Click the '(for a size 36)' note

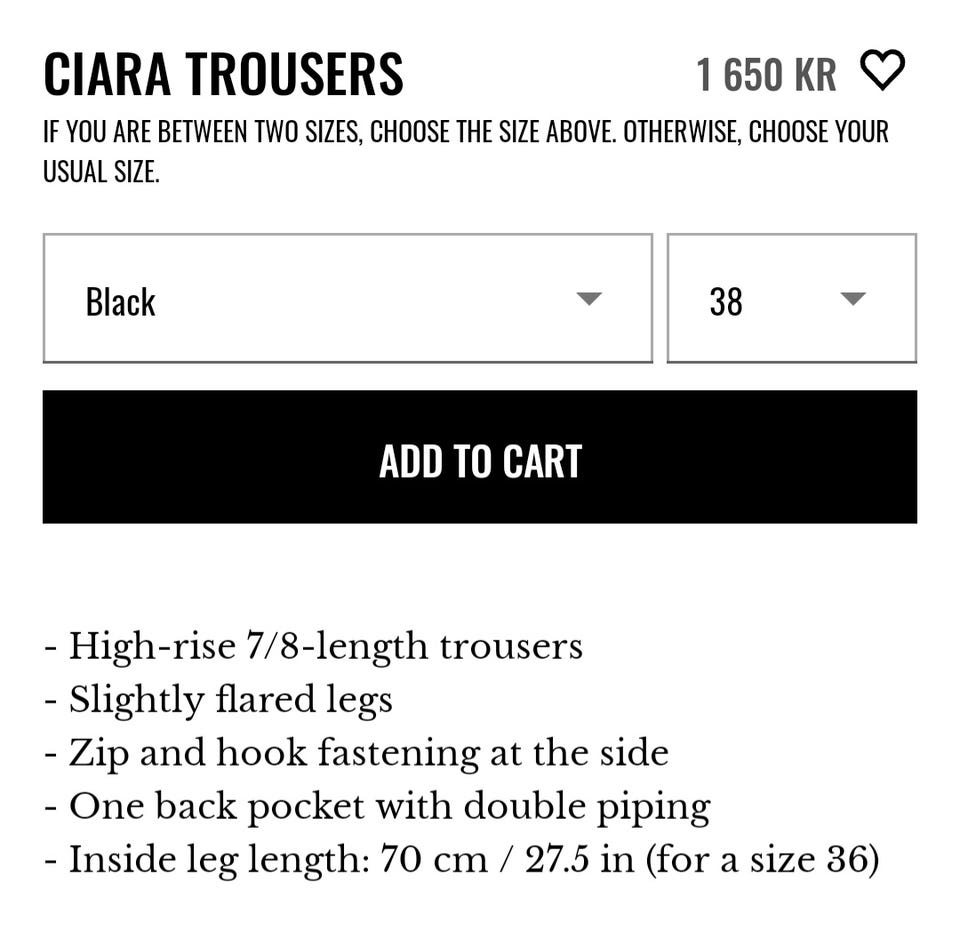pyautogui.click(x=763, y=859)
